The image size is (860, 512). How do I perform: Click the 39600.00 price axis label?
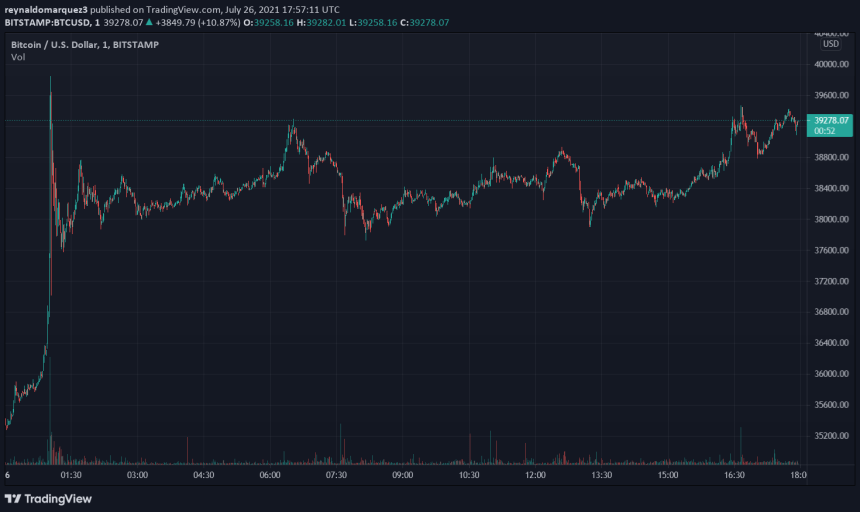(831, 95)
